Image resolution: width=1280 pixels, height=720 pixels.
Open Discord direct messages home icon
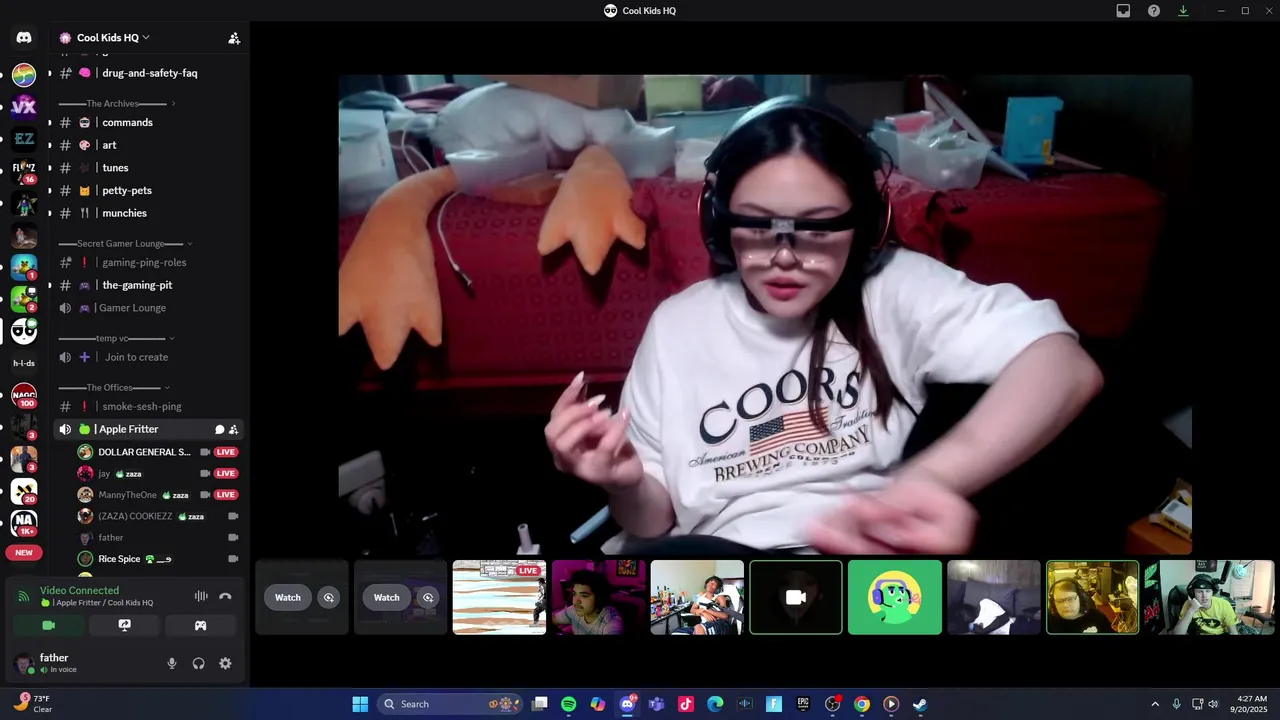pyautogui.click(x=24, y=38)
